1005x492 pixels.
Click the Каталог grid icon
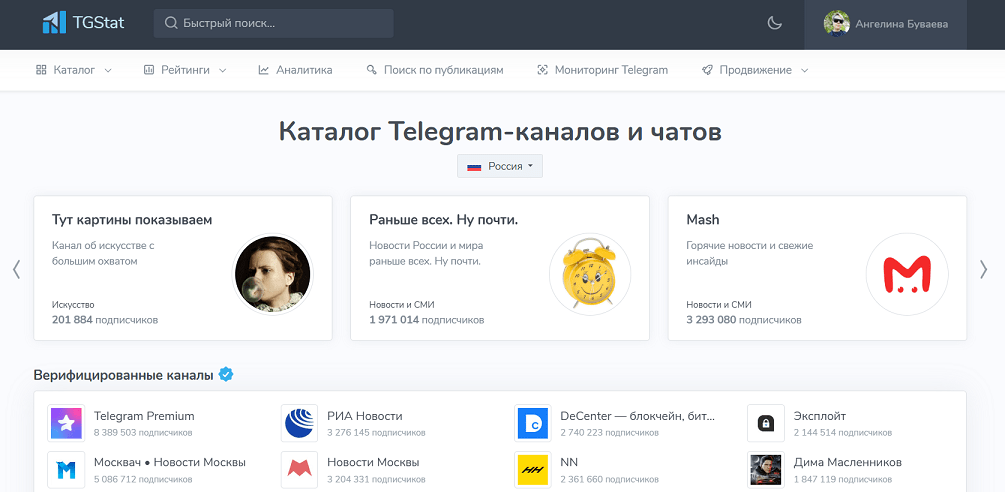click(41, 70)
